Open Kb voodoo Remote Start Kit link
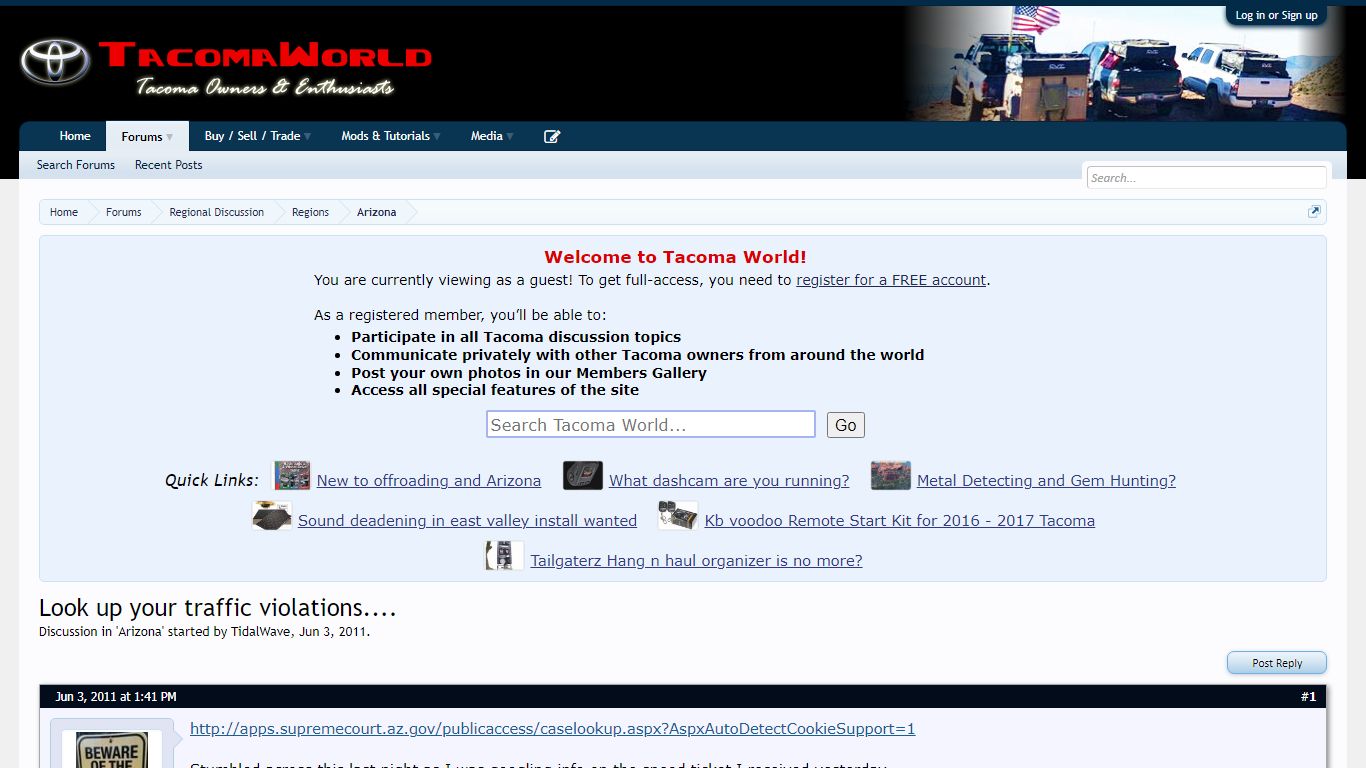Screen dimensions: 1366x768 point(900,521)
